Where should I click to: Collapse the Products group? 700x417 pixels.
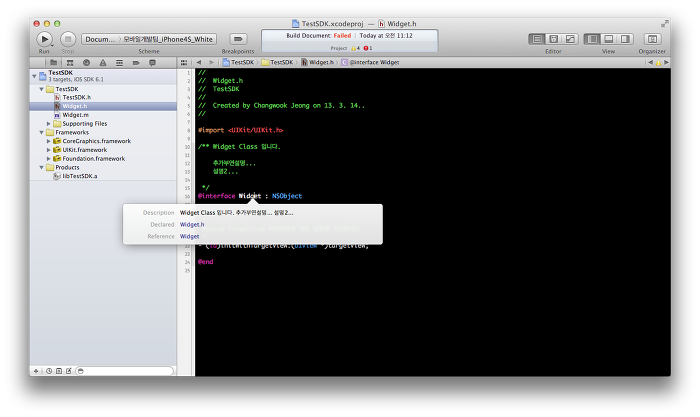tap(42, 167)
